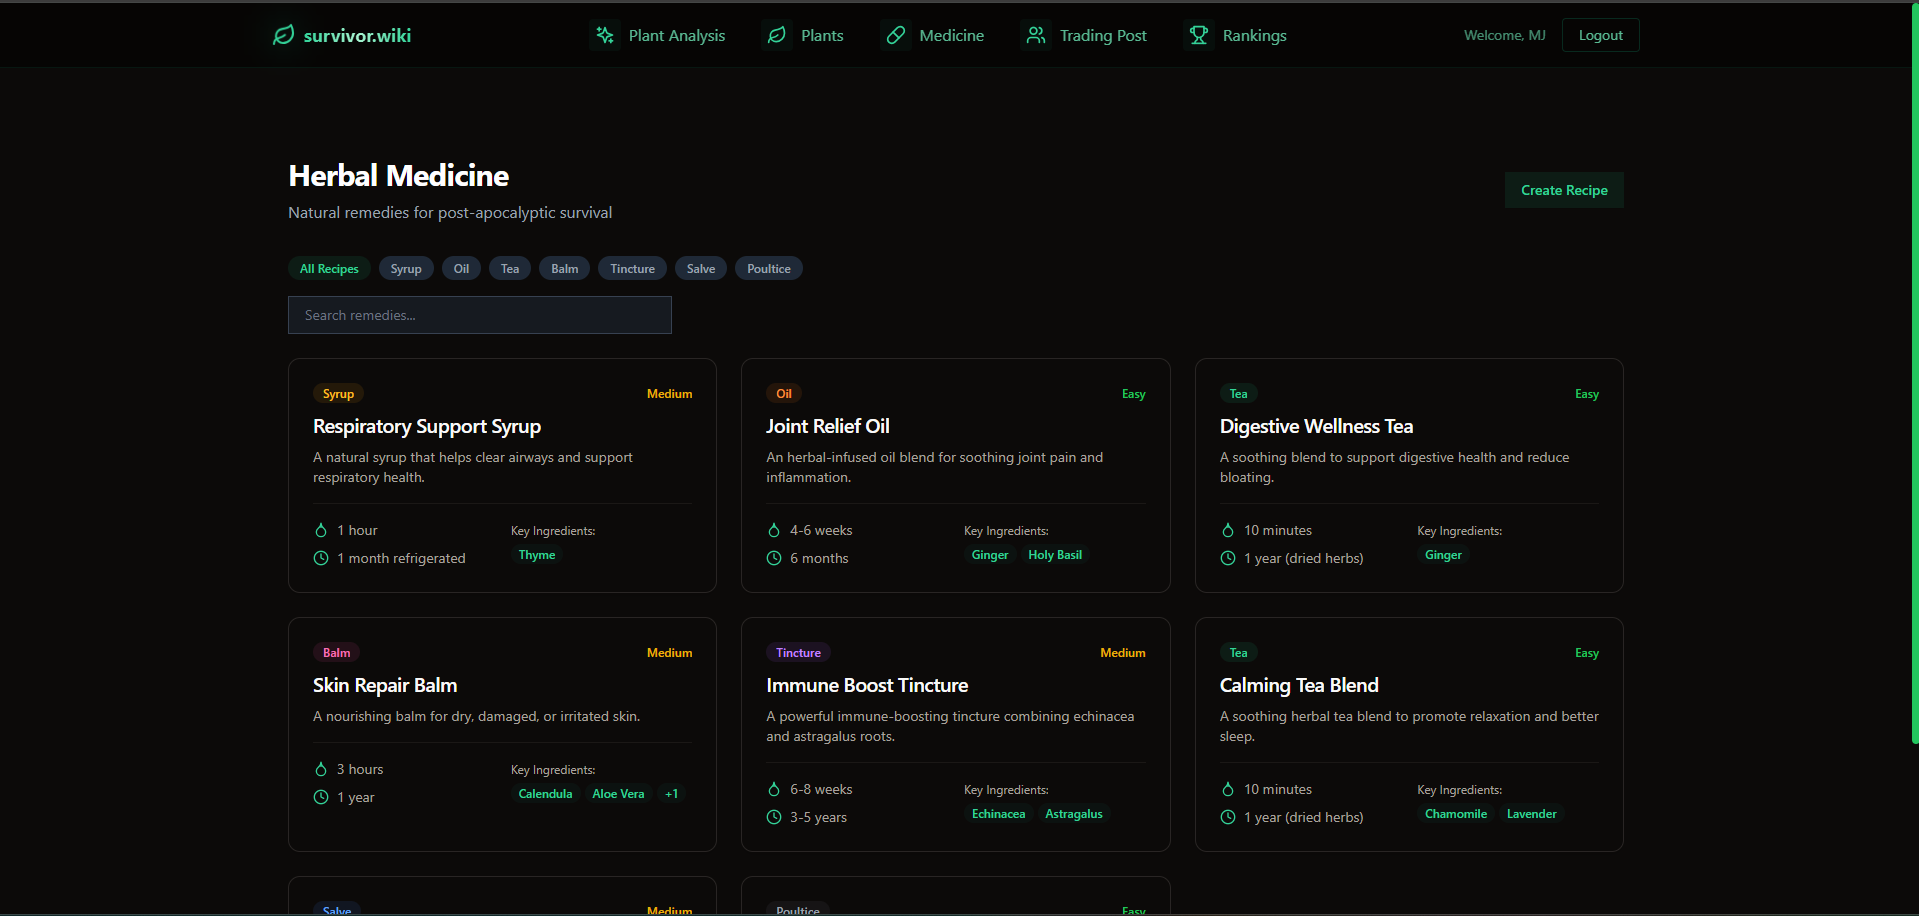Viewport: 1919px width, 916px height.
Task: Click the Plants leaf icon in navbar
Action: 777,35
